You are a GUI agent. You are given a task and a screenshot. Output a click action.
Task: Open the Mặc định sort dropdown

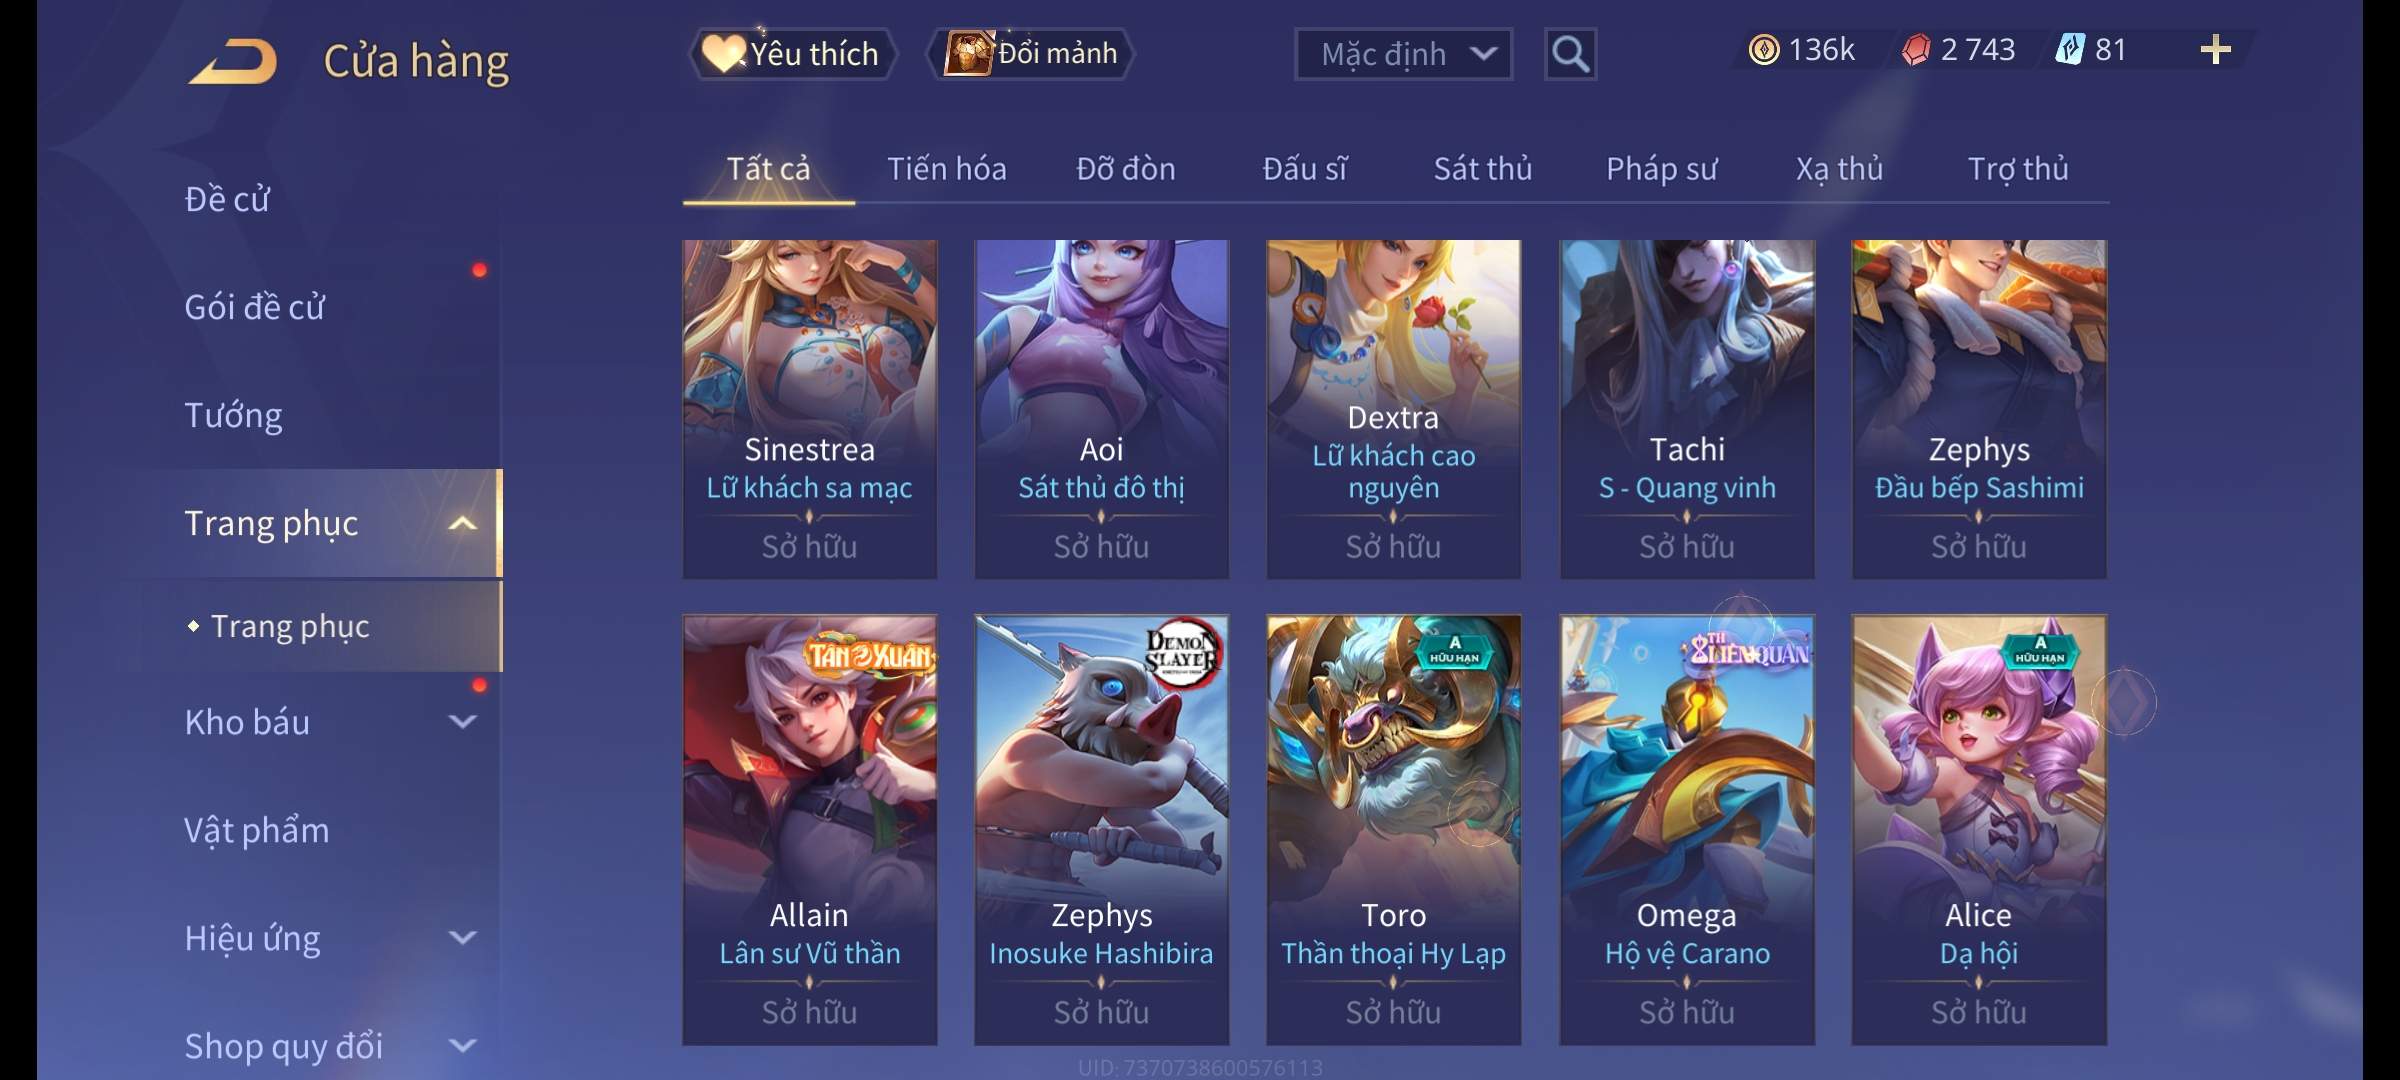(1403, 54)
